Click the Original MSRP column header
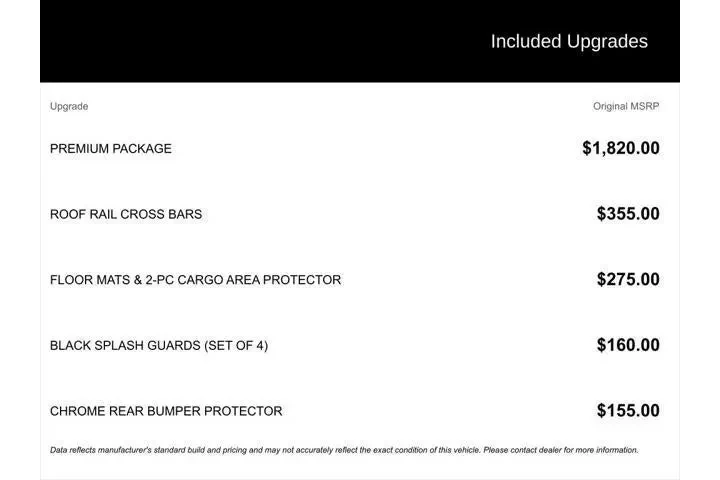The width and height of the screenshot is (720, 480). click(x=626, y=106)
